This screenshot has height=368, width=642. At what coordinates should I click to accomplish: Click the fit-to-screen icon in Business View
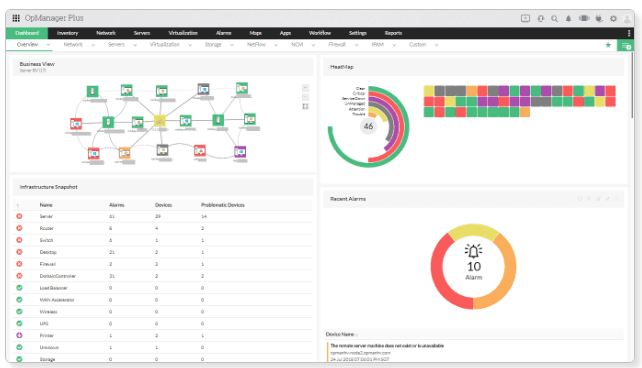pos(305,106)
